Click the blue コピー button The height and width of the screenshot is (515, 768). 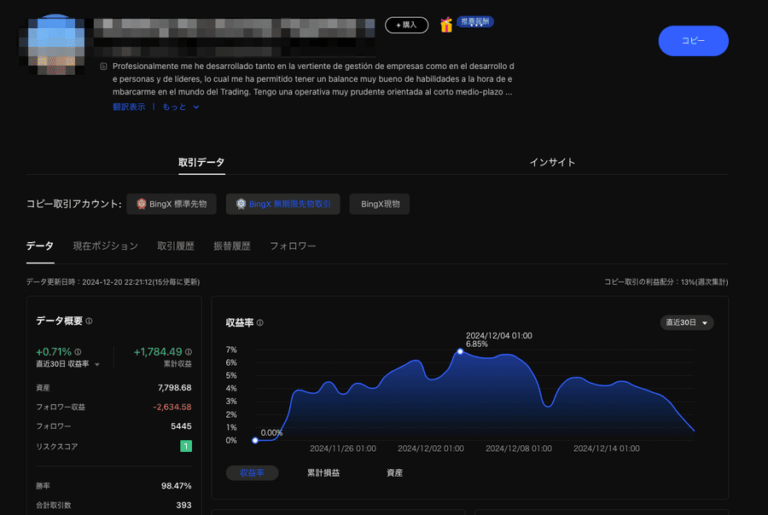click(693, 41)
